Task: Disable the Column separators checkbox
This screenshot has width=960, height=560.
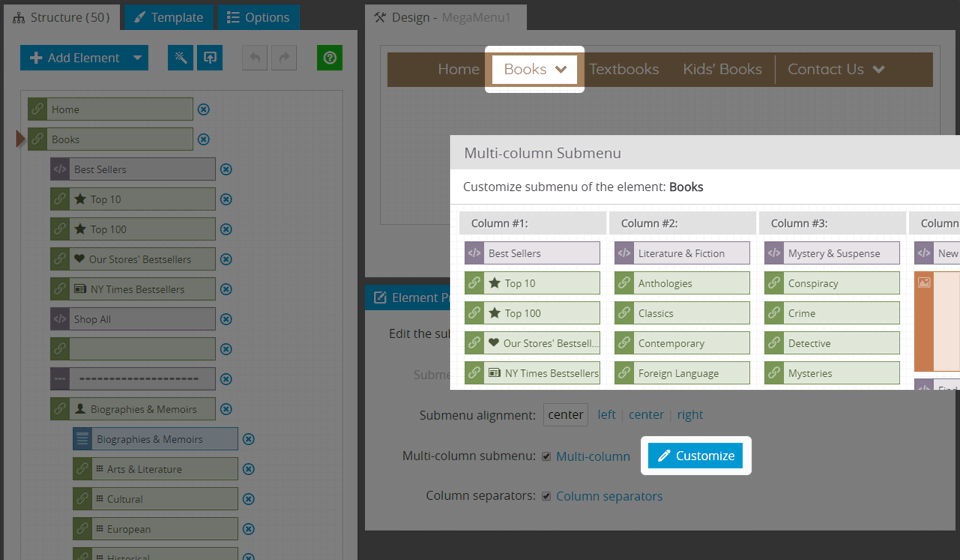Action: pos(546,496)
